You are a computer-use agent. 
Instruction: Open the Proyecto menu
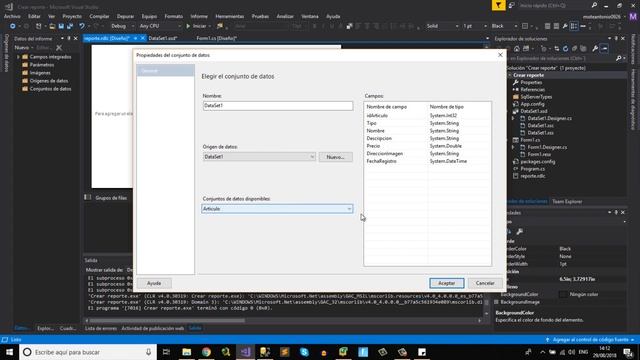[x=72, y=16]
